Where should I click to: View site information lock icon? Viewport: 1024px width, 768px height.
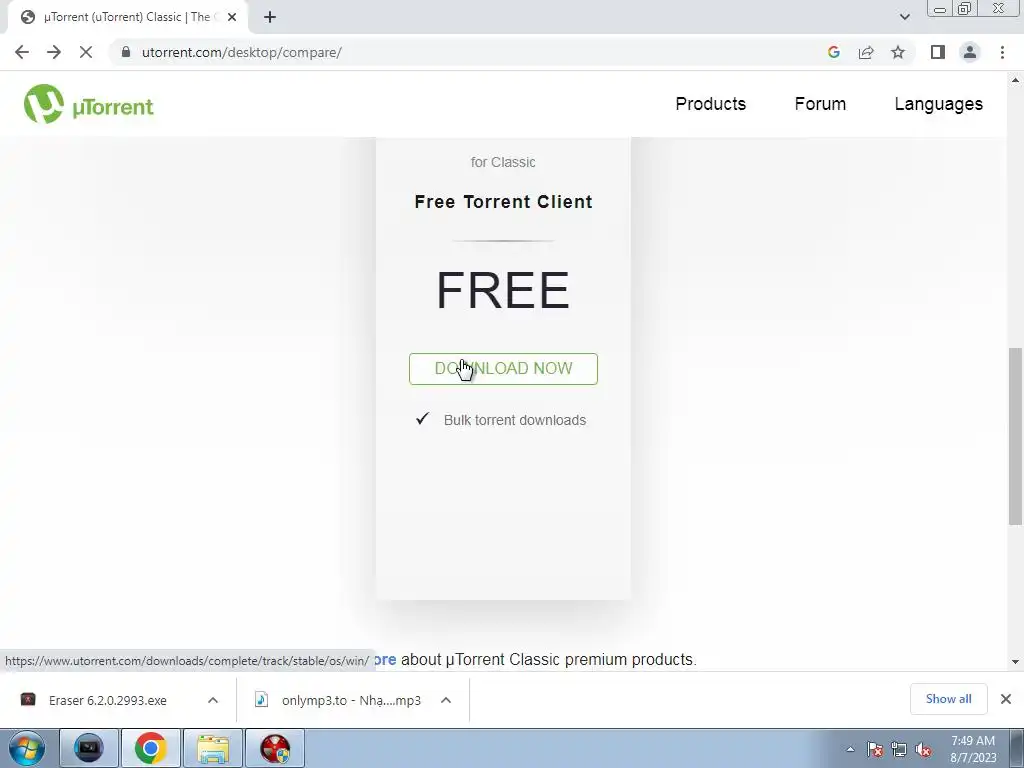[x=126, y=52]
